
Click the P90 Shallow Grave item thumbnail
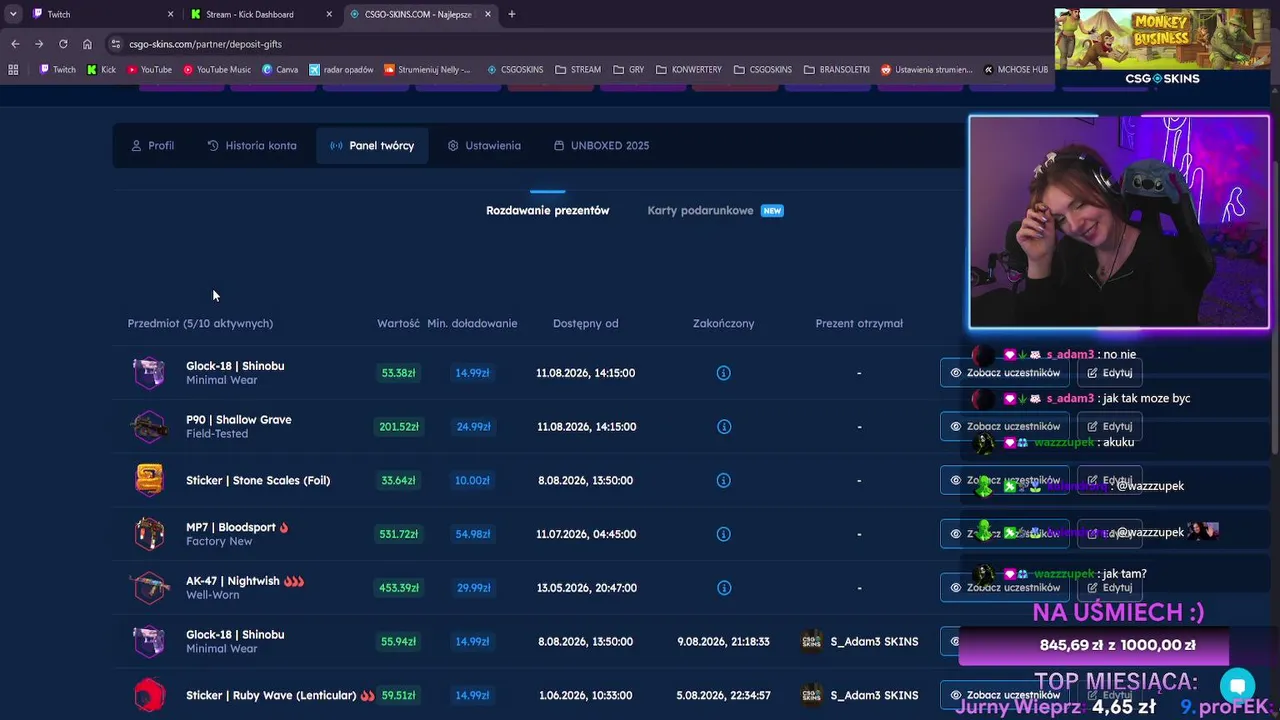click(x=149, y=427)
